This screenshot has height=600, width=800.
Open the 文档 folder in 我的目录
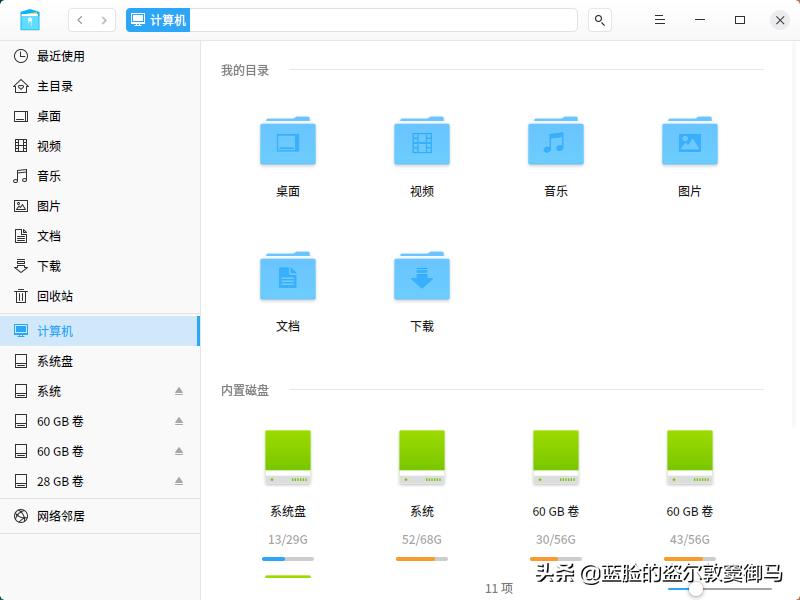287,277
